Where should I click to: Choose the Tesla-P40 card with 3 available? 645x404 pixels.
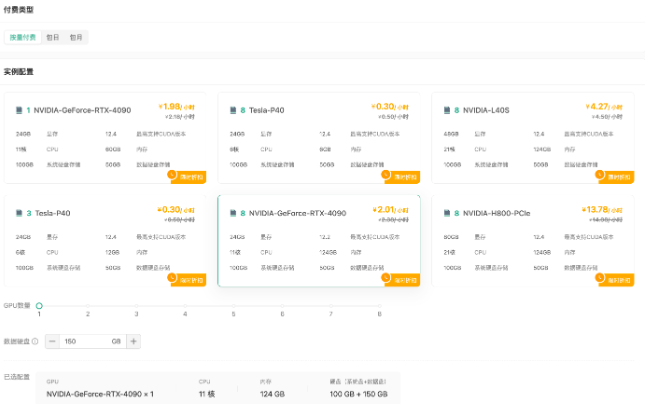[x=105, y=241]
